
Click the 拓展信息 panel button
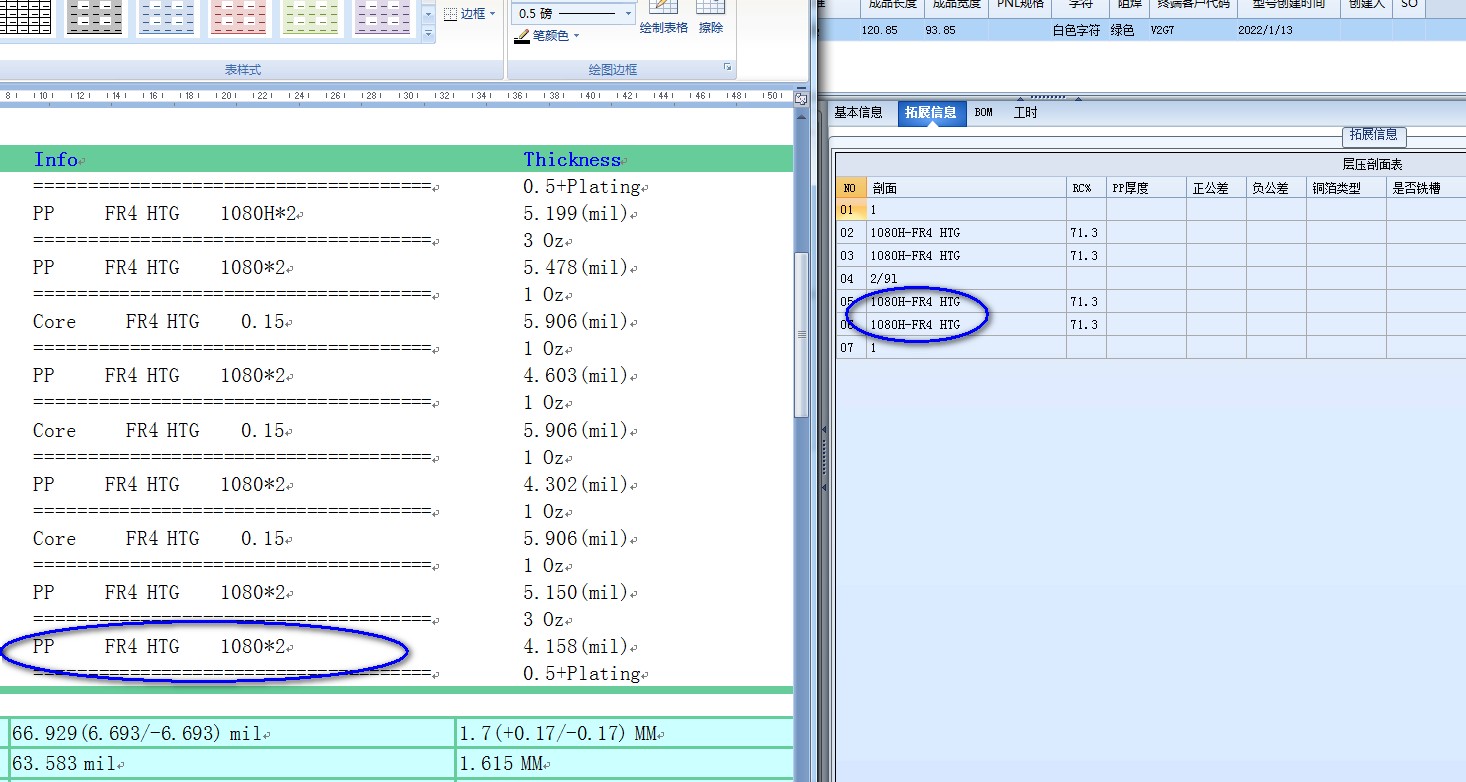pos(1374,135)
